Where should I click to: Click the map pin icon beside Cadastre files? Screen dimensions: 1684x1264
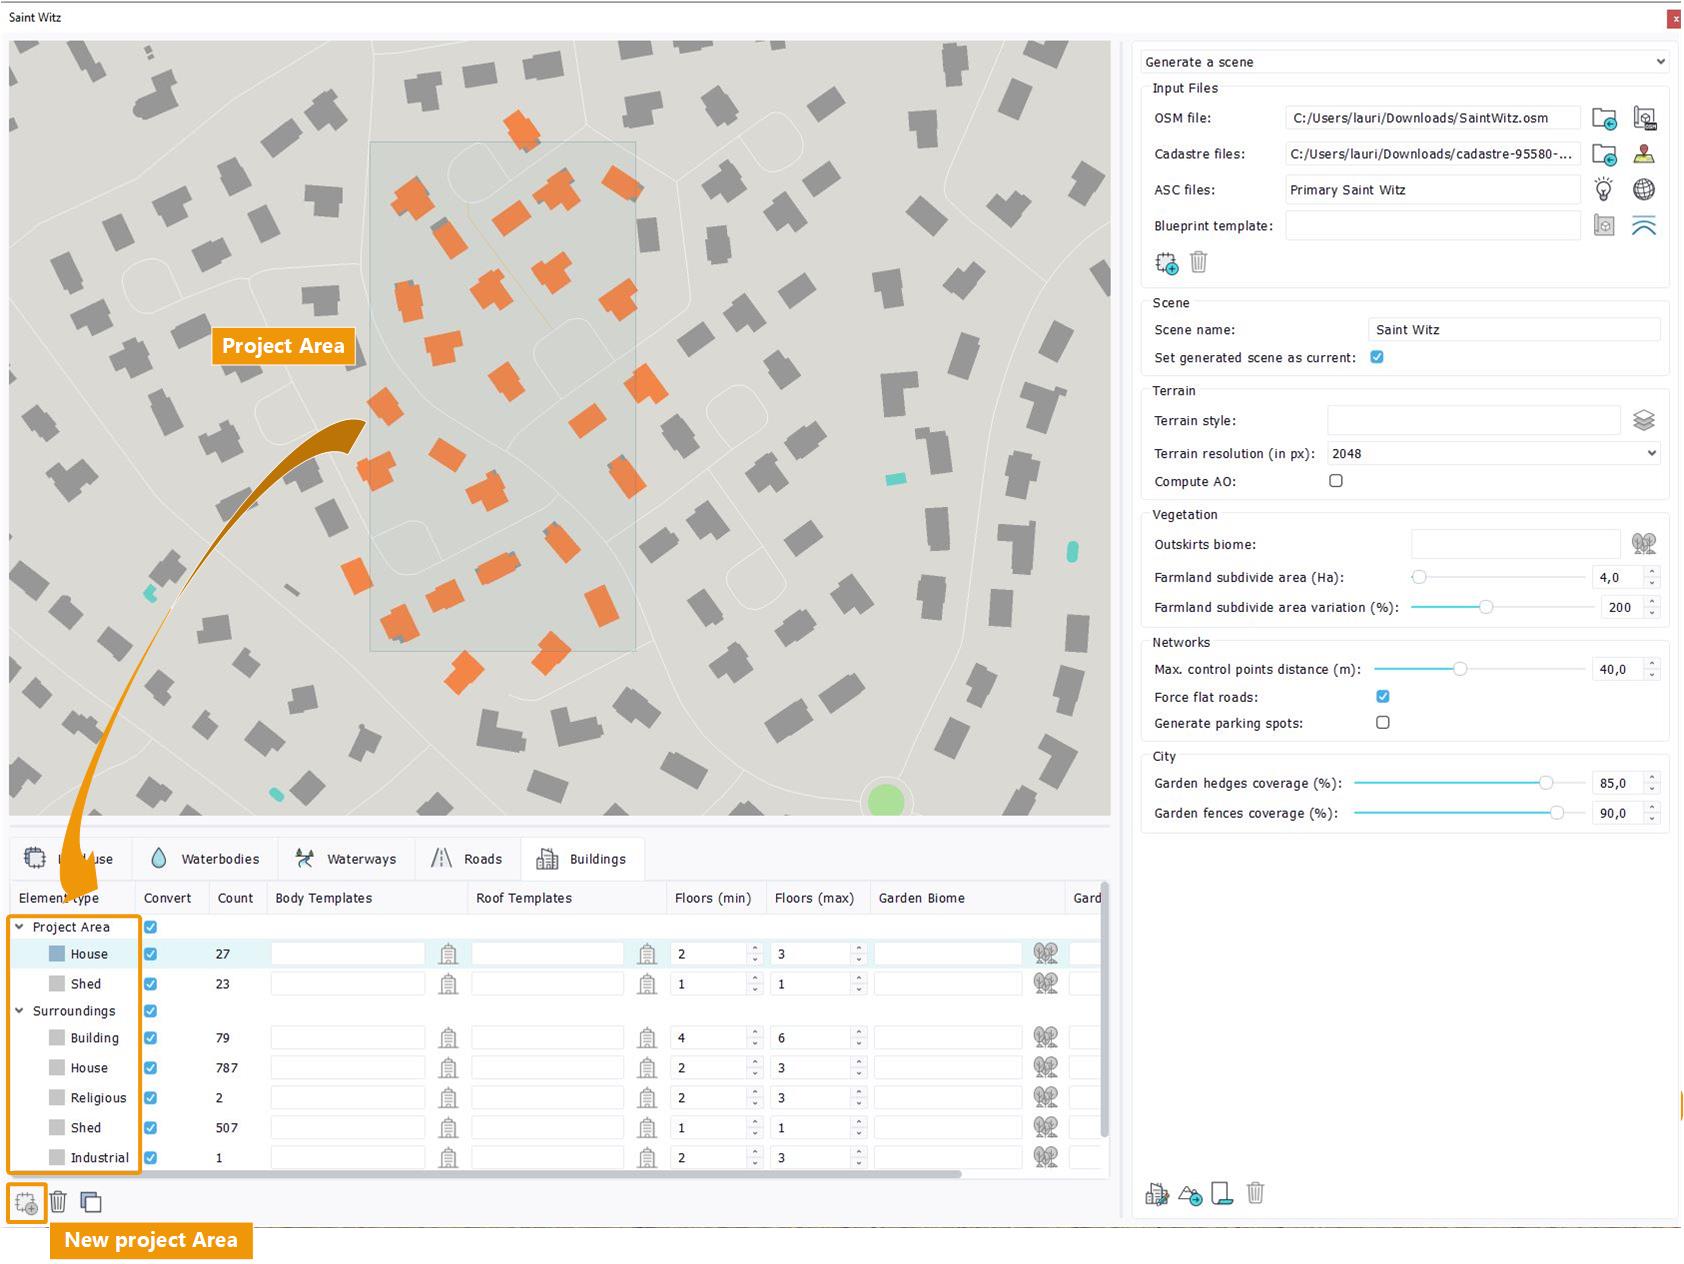1643,155
